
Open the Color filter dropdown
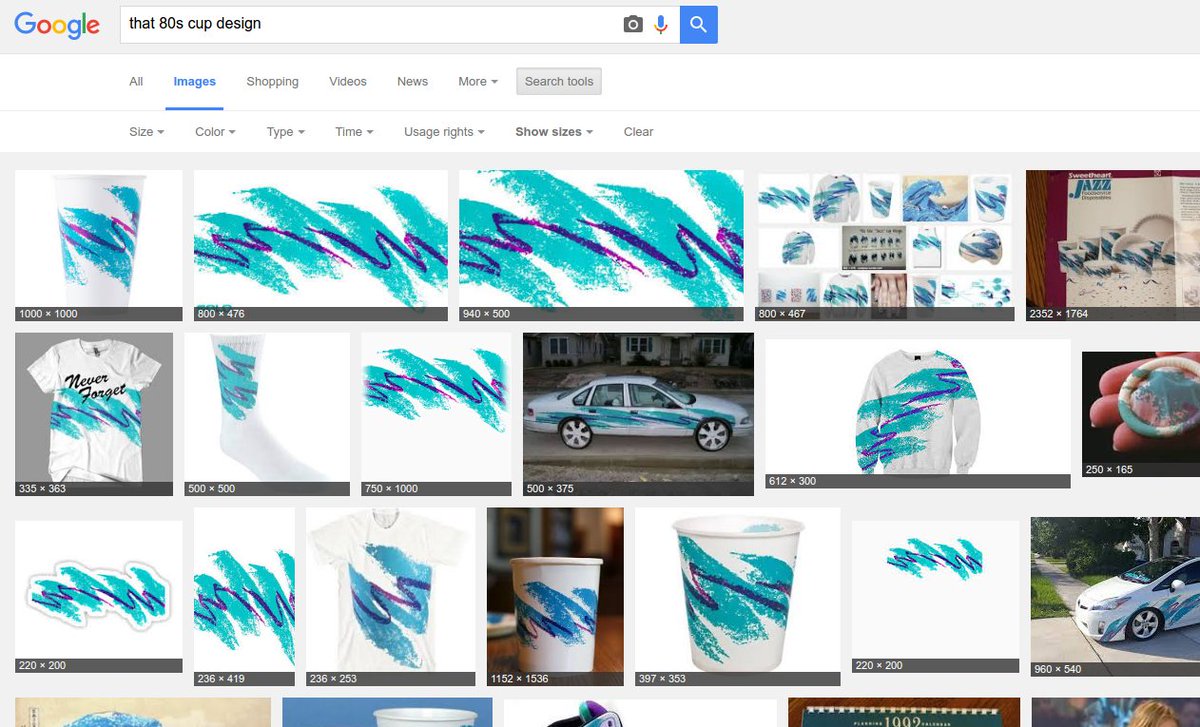215,132
